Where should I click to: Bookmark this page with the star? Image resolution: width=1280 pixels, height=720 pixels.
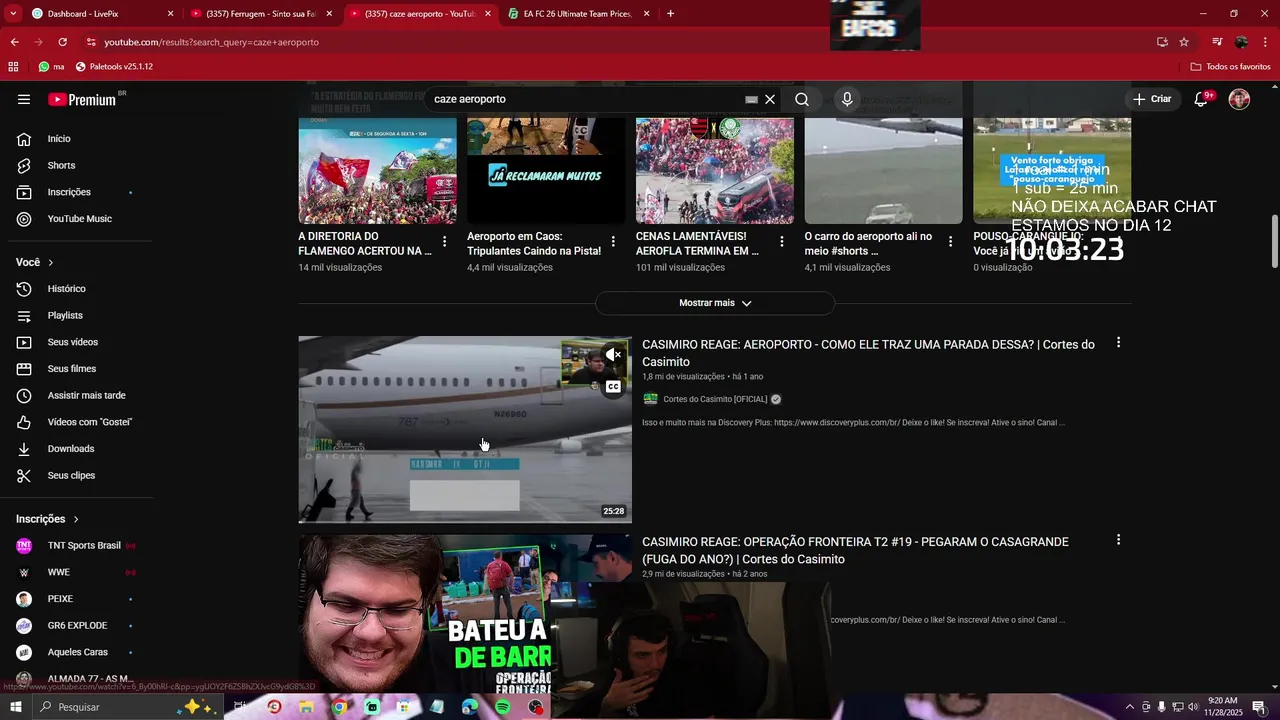1184,42
